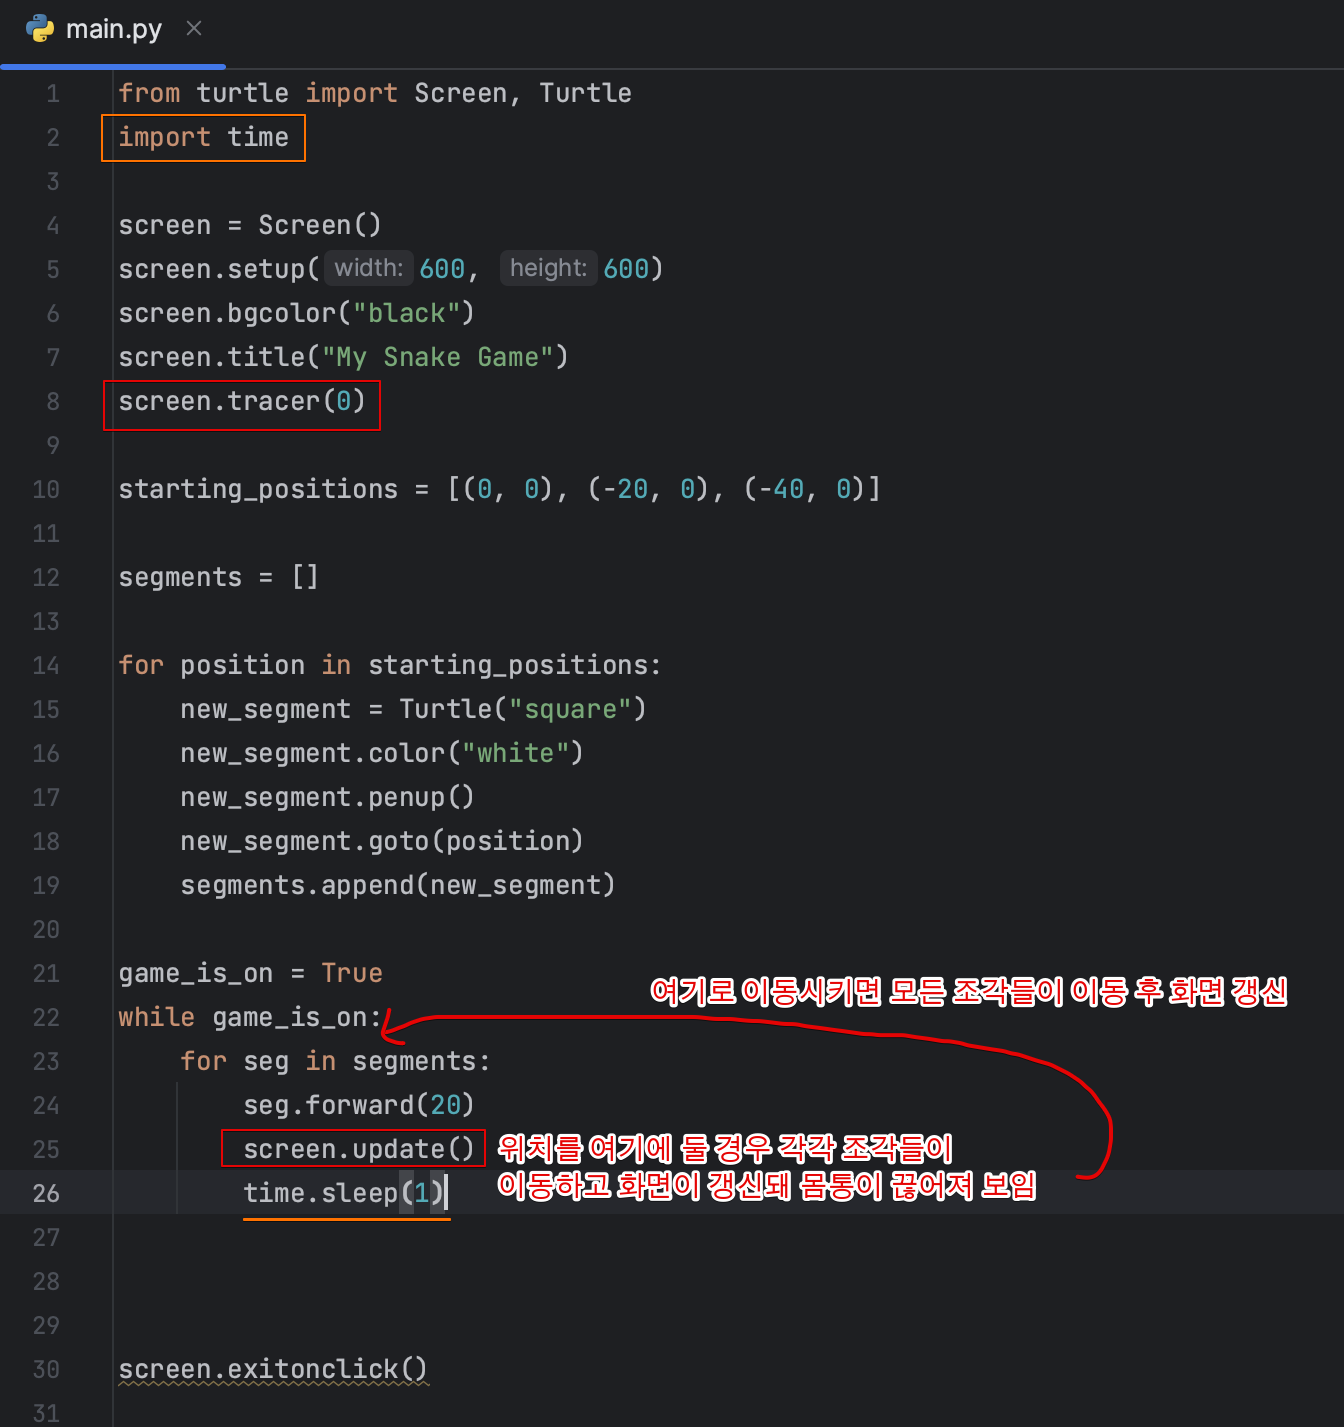
Task: Click line number 14 in the gutter
Action: pyautogui.click(x=46, y=666)
